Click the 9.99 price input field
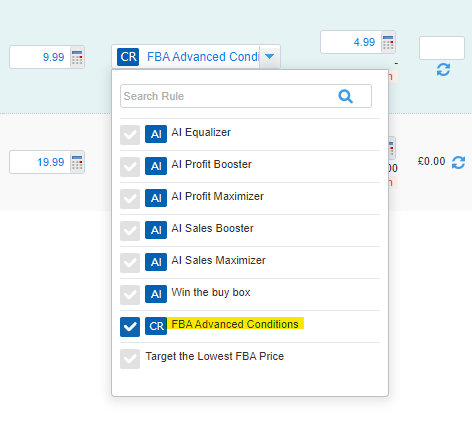 click(x=40, y=57)
